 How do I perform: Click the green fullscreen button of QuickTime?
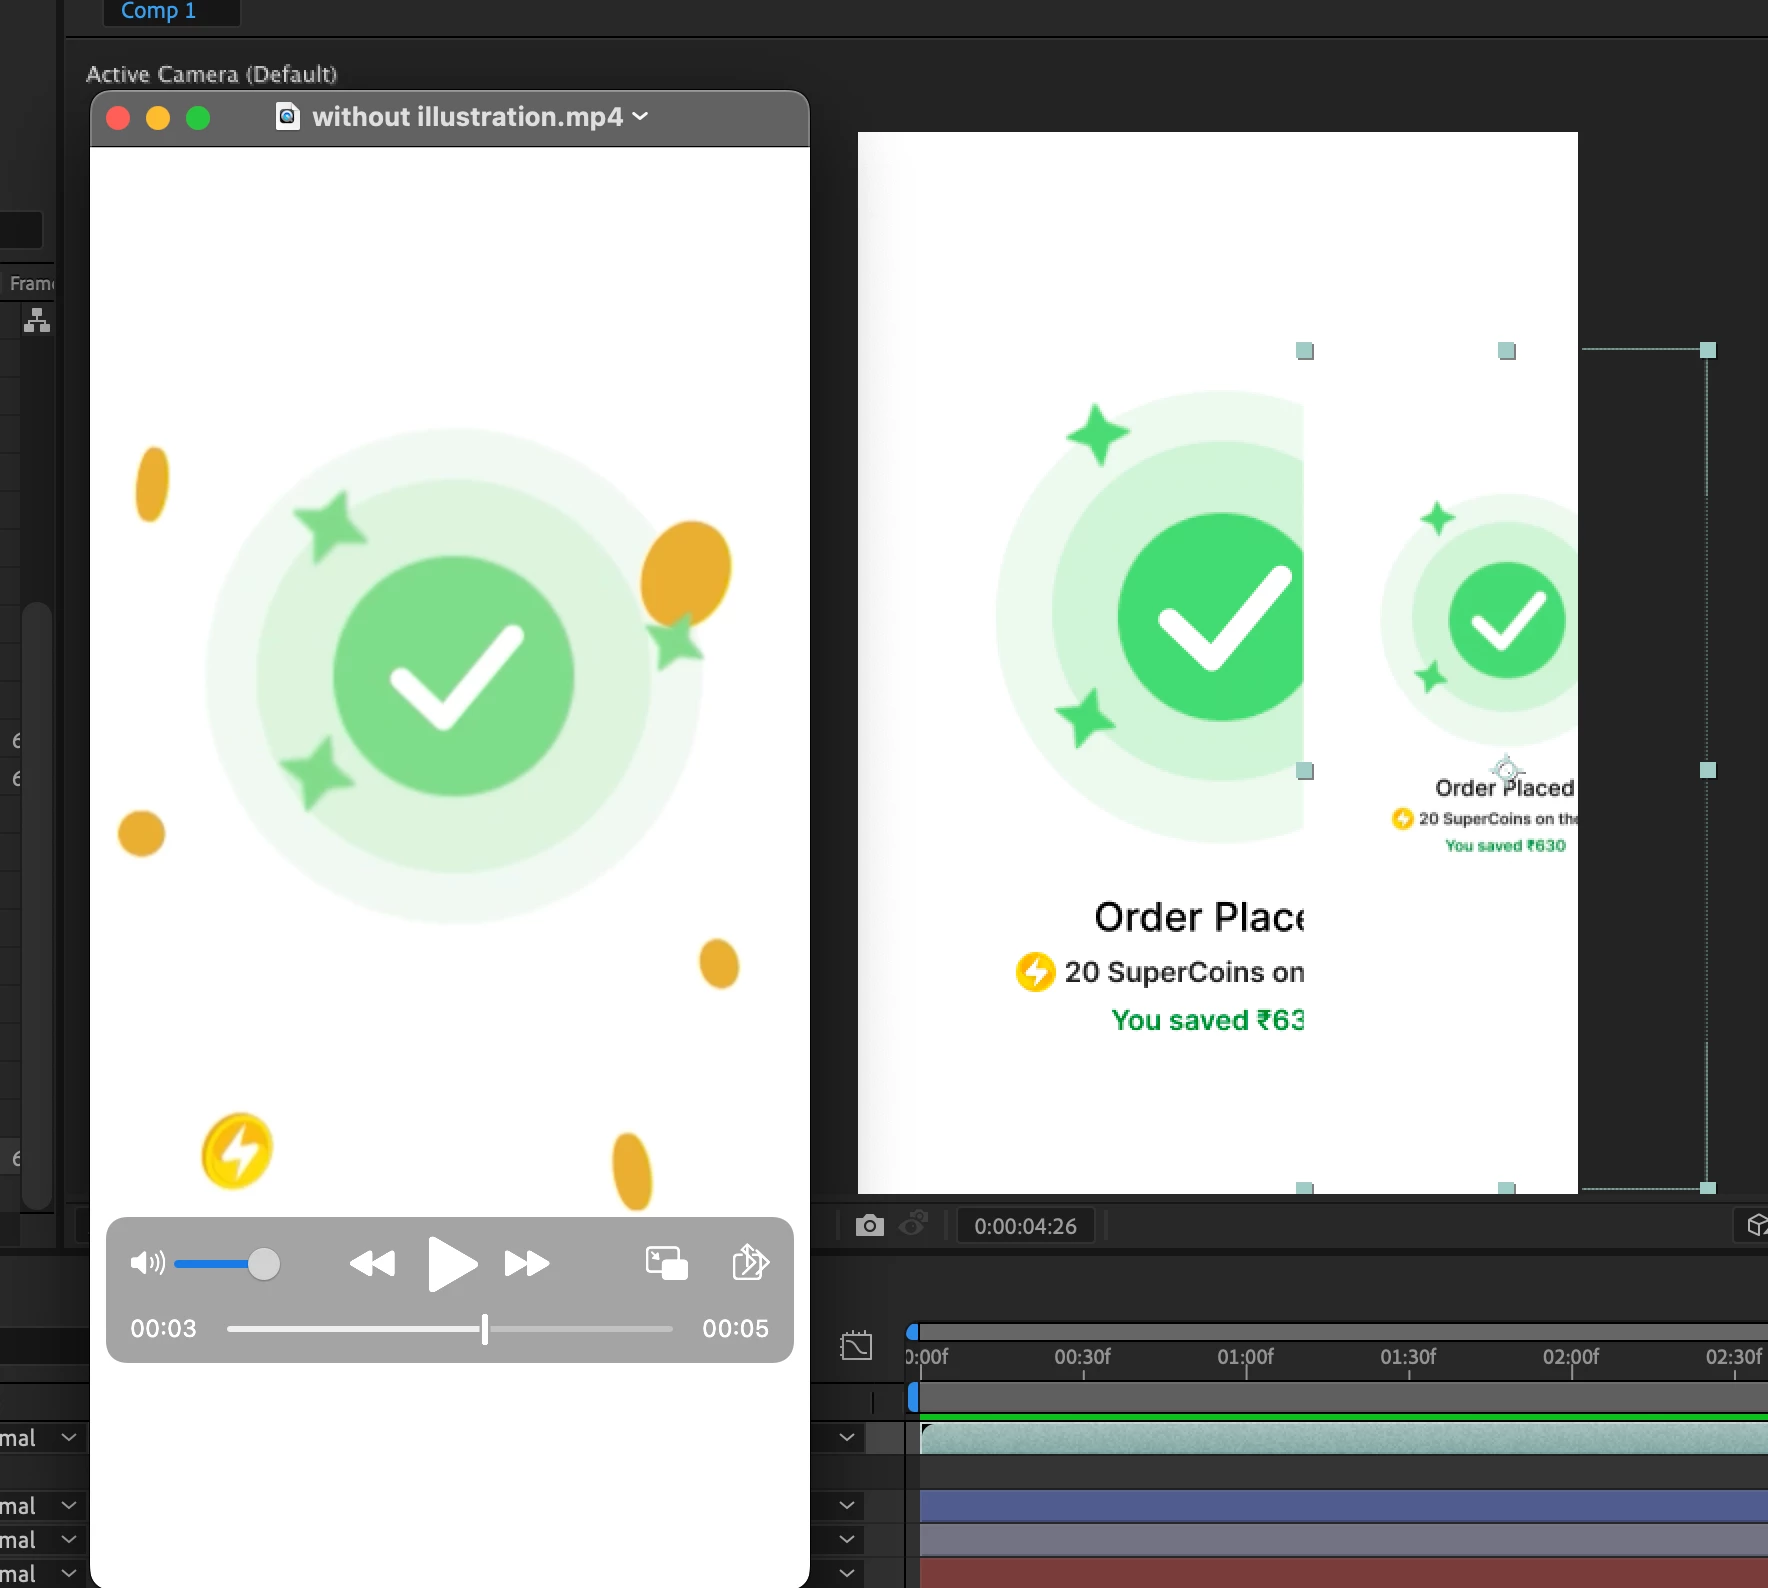[198, 118]
